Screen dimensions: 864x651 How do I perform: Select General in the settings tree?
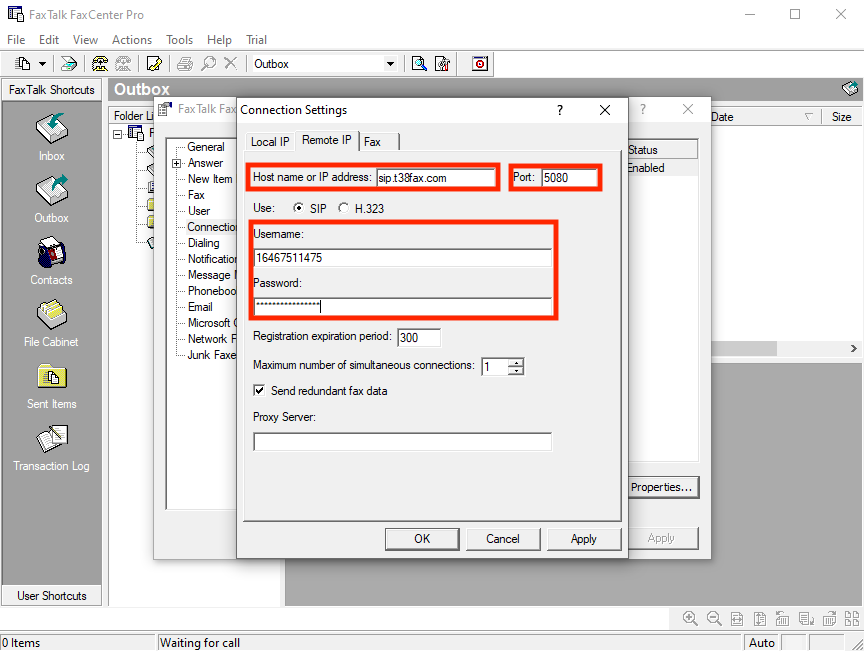206,147
